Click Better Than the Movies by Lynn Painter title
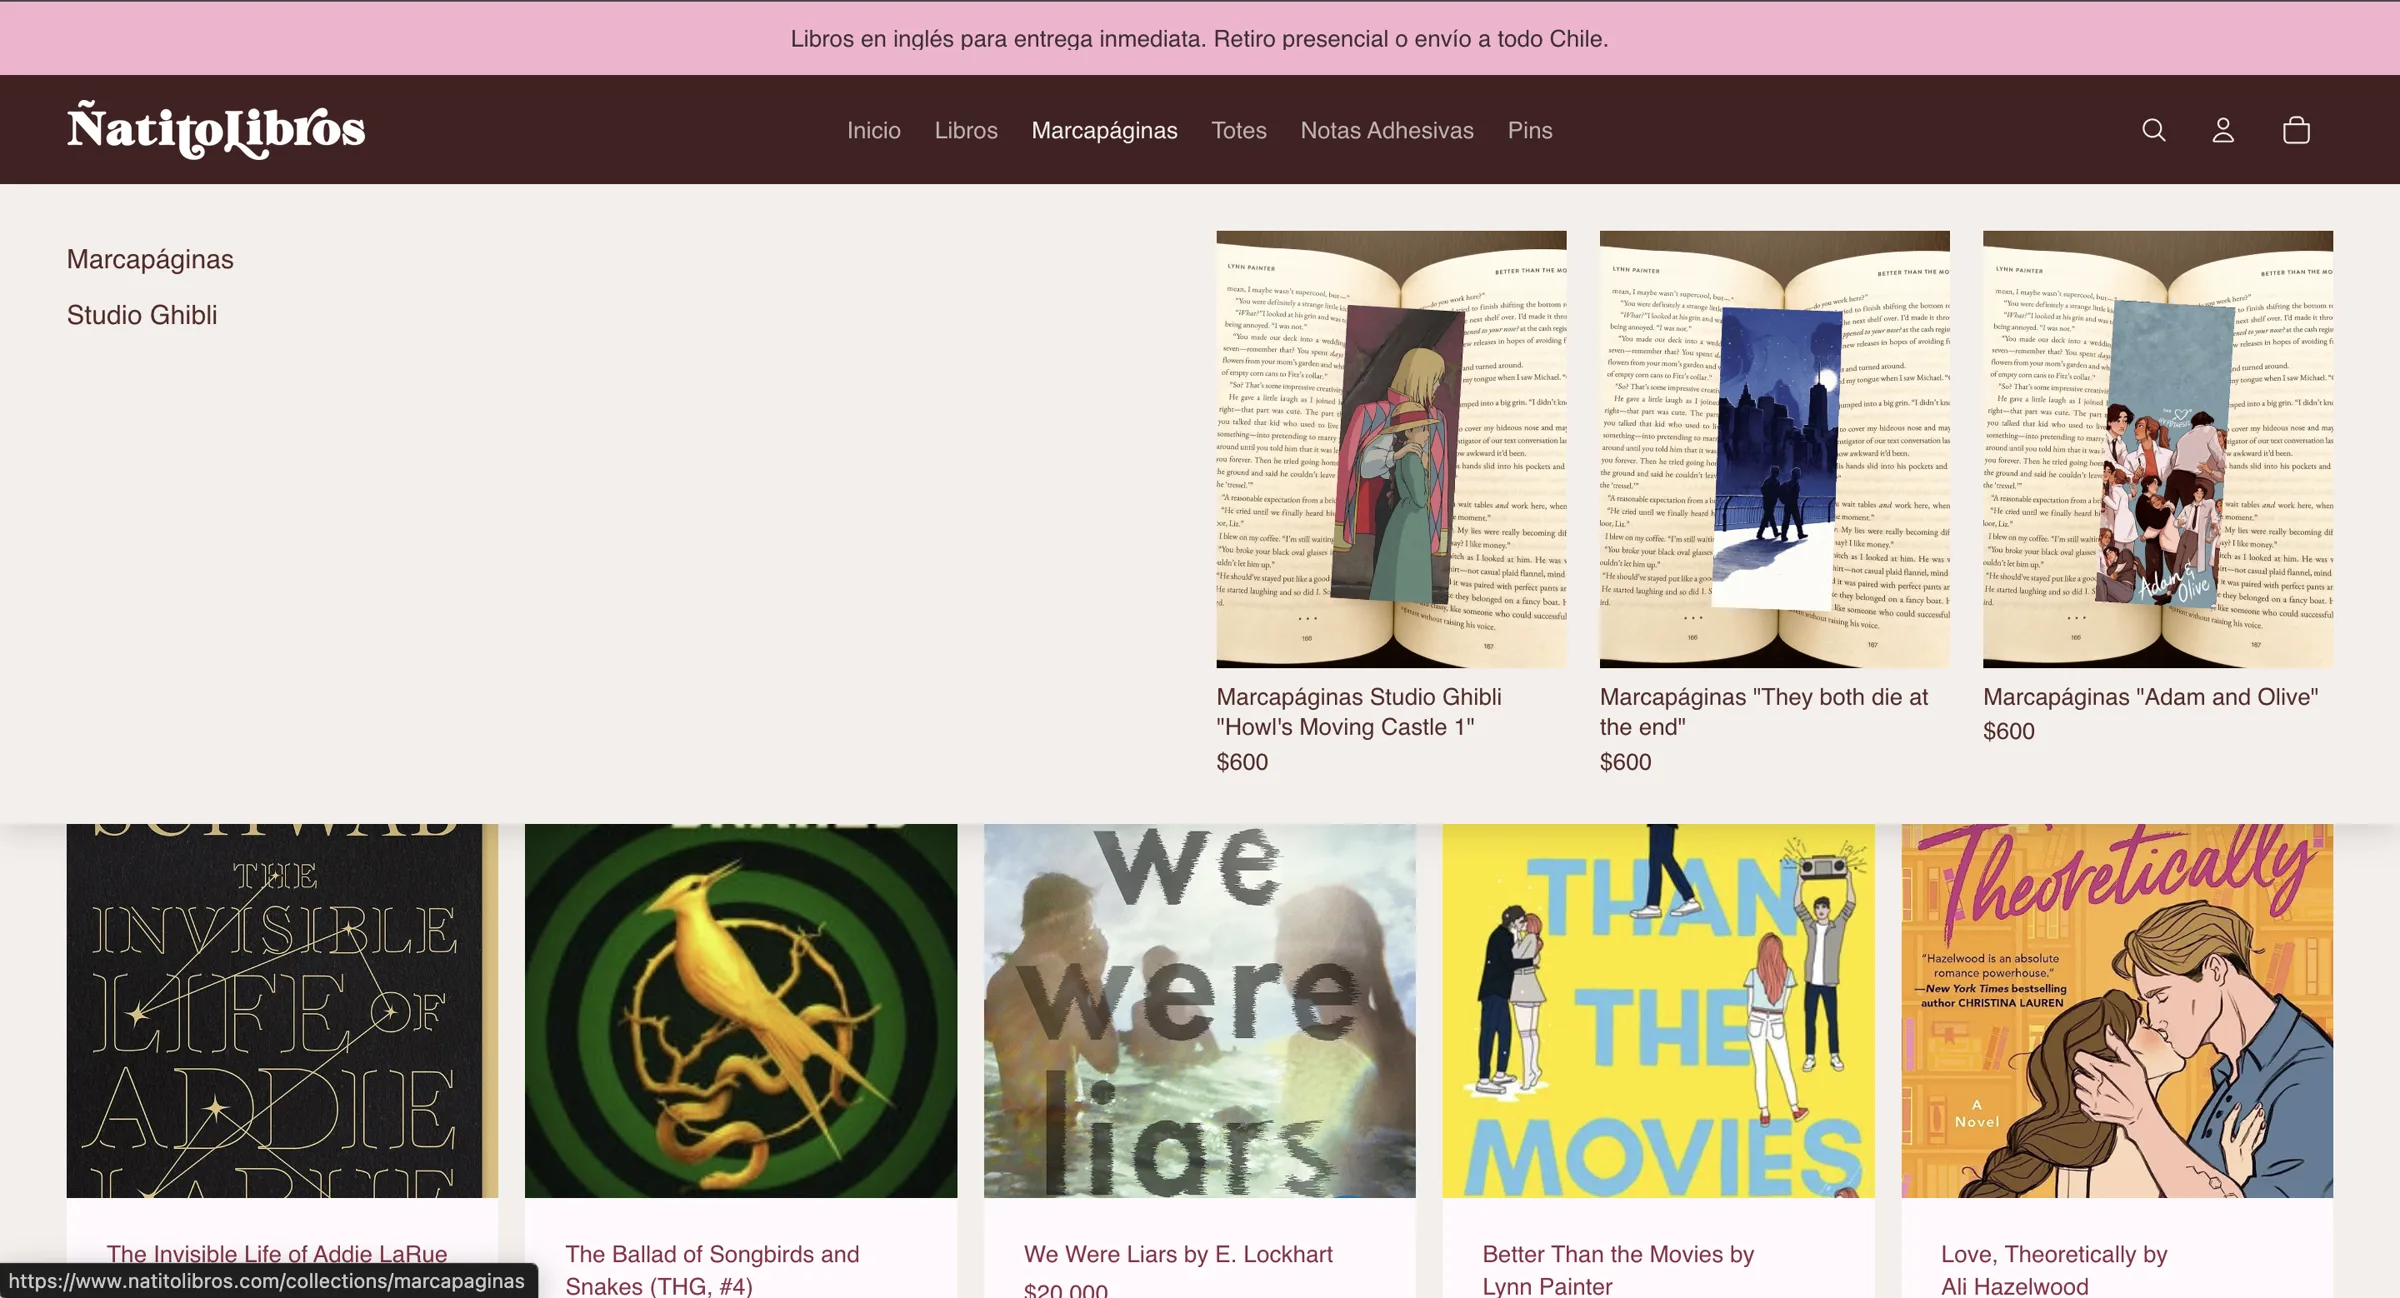This screenshot has width=2400, height=1298. (1618, 1270)
